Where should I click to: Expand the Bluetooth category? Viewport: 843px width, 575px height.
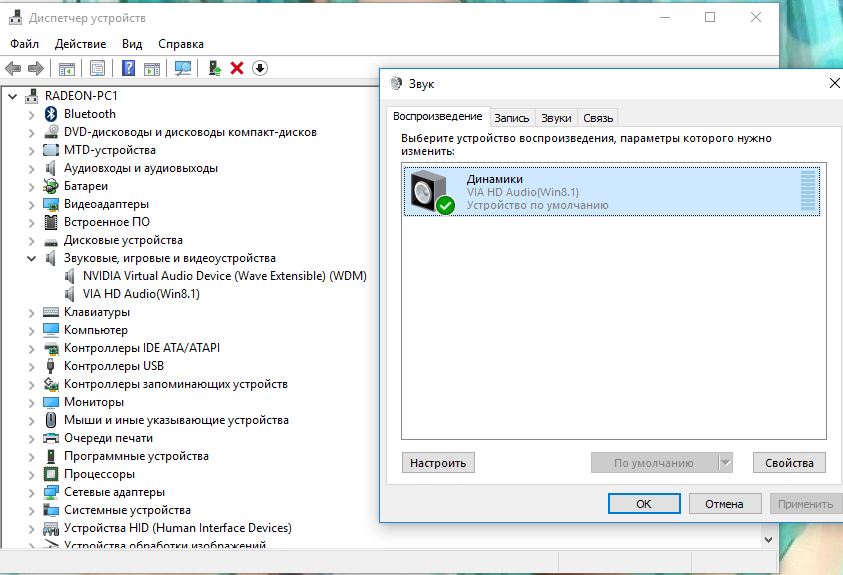[x=31, y=115]
